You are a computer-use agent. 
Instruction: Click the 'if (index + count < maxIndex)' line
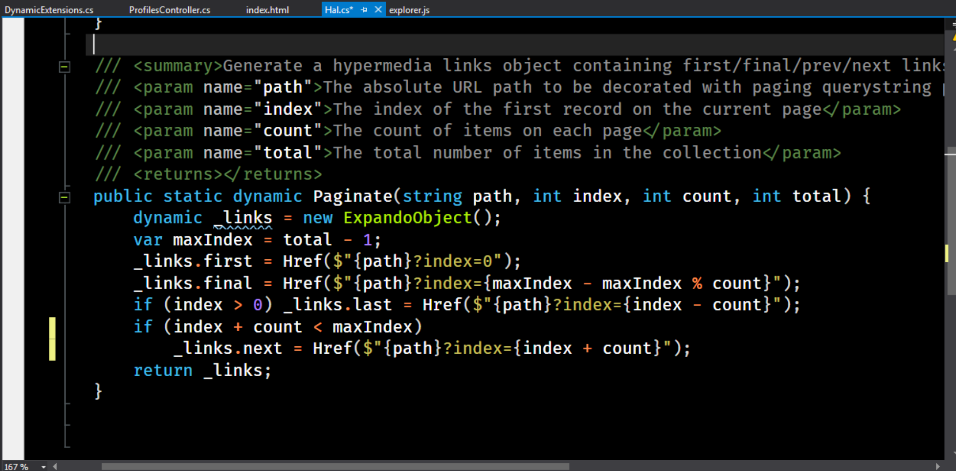click(x=277, y=327)
